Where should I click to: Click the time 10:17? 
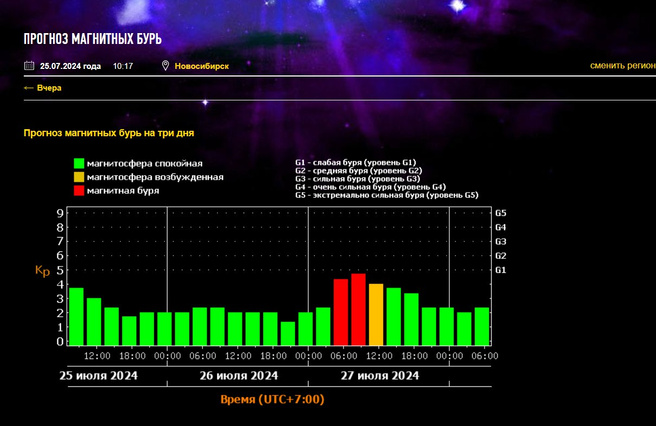[123, 66]
